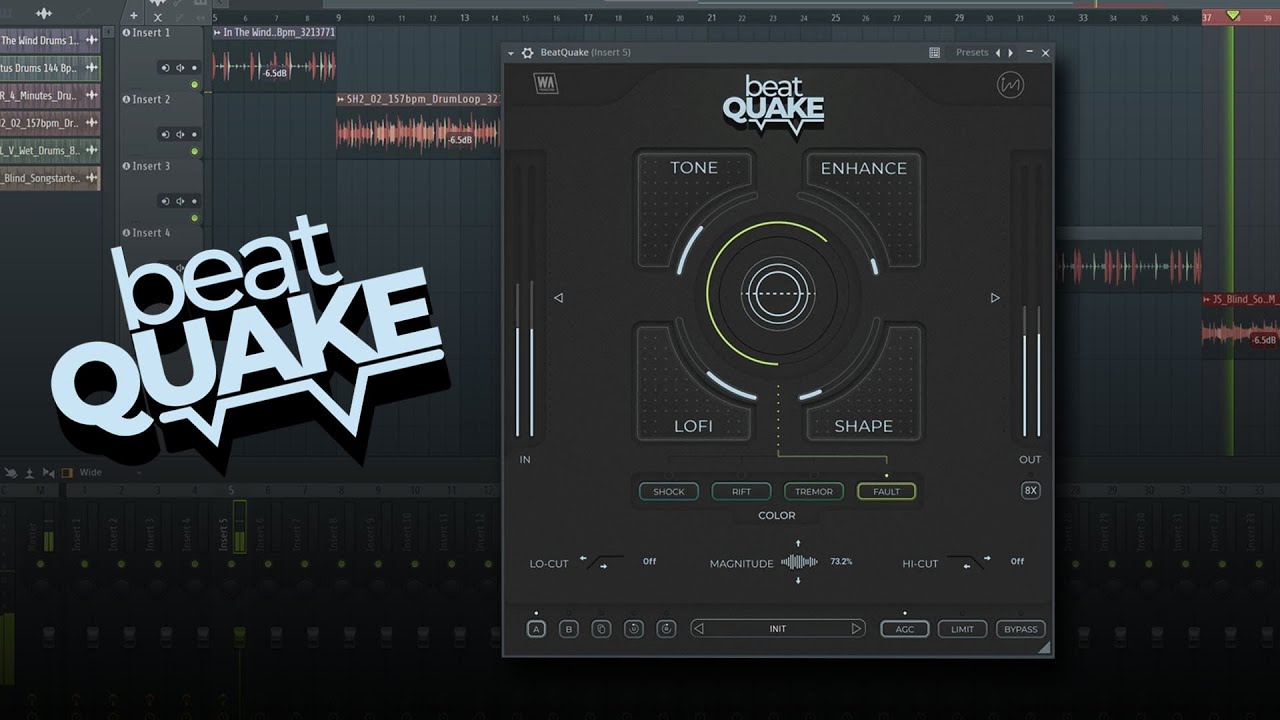1280x720 pixels.
Task: Select the 'Drums 144 Bp' sample in picker
Action: pos(50,68)
